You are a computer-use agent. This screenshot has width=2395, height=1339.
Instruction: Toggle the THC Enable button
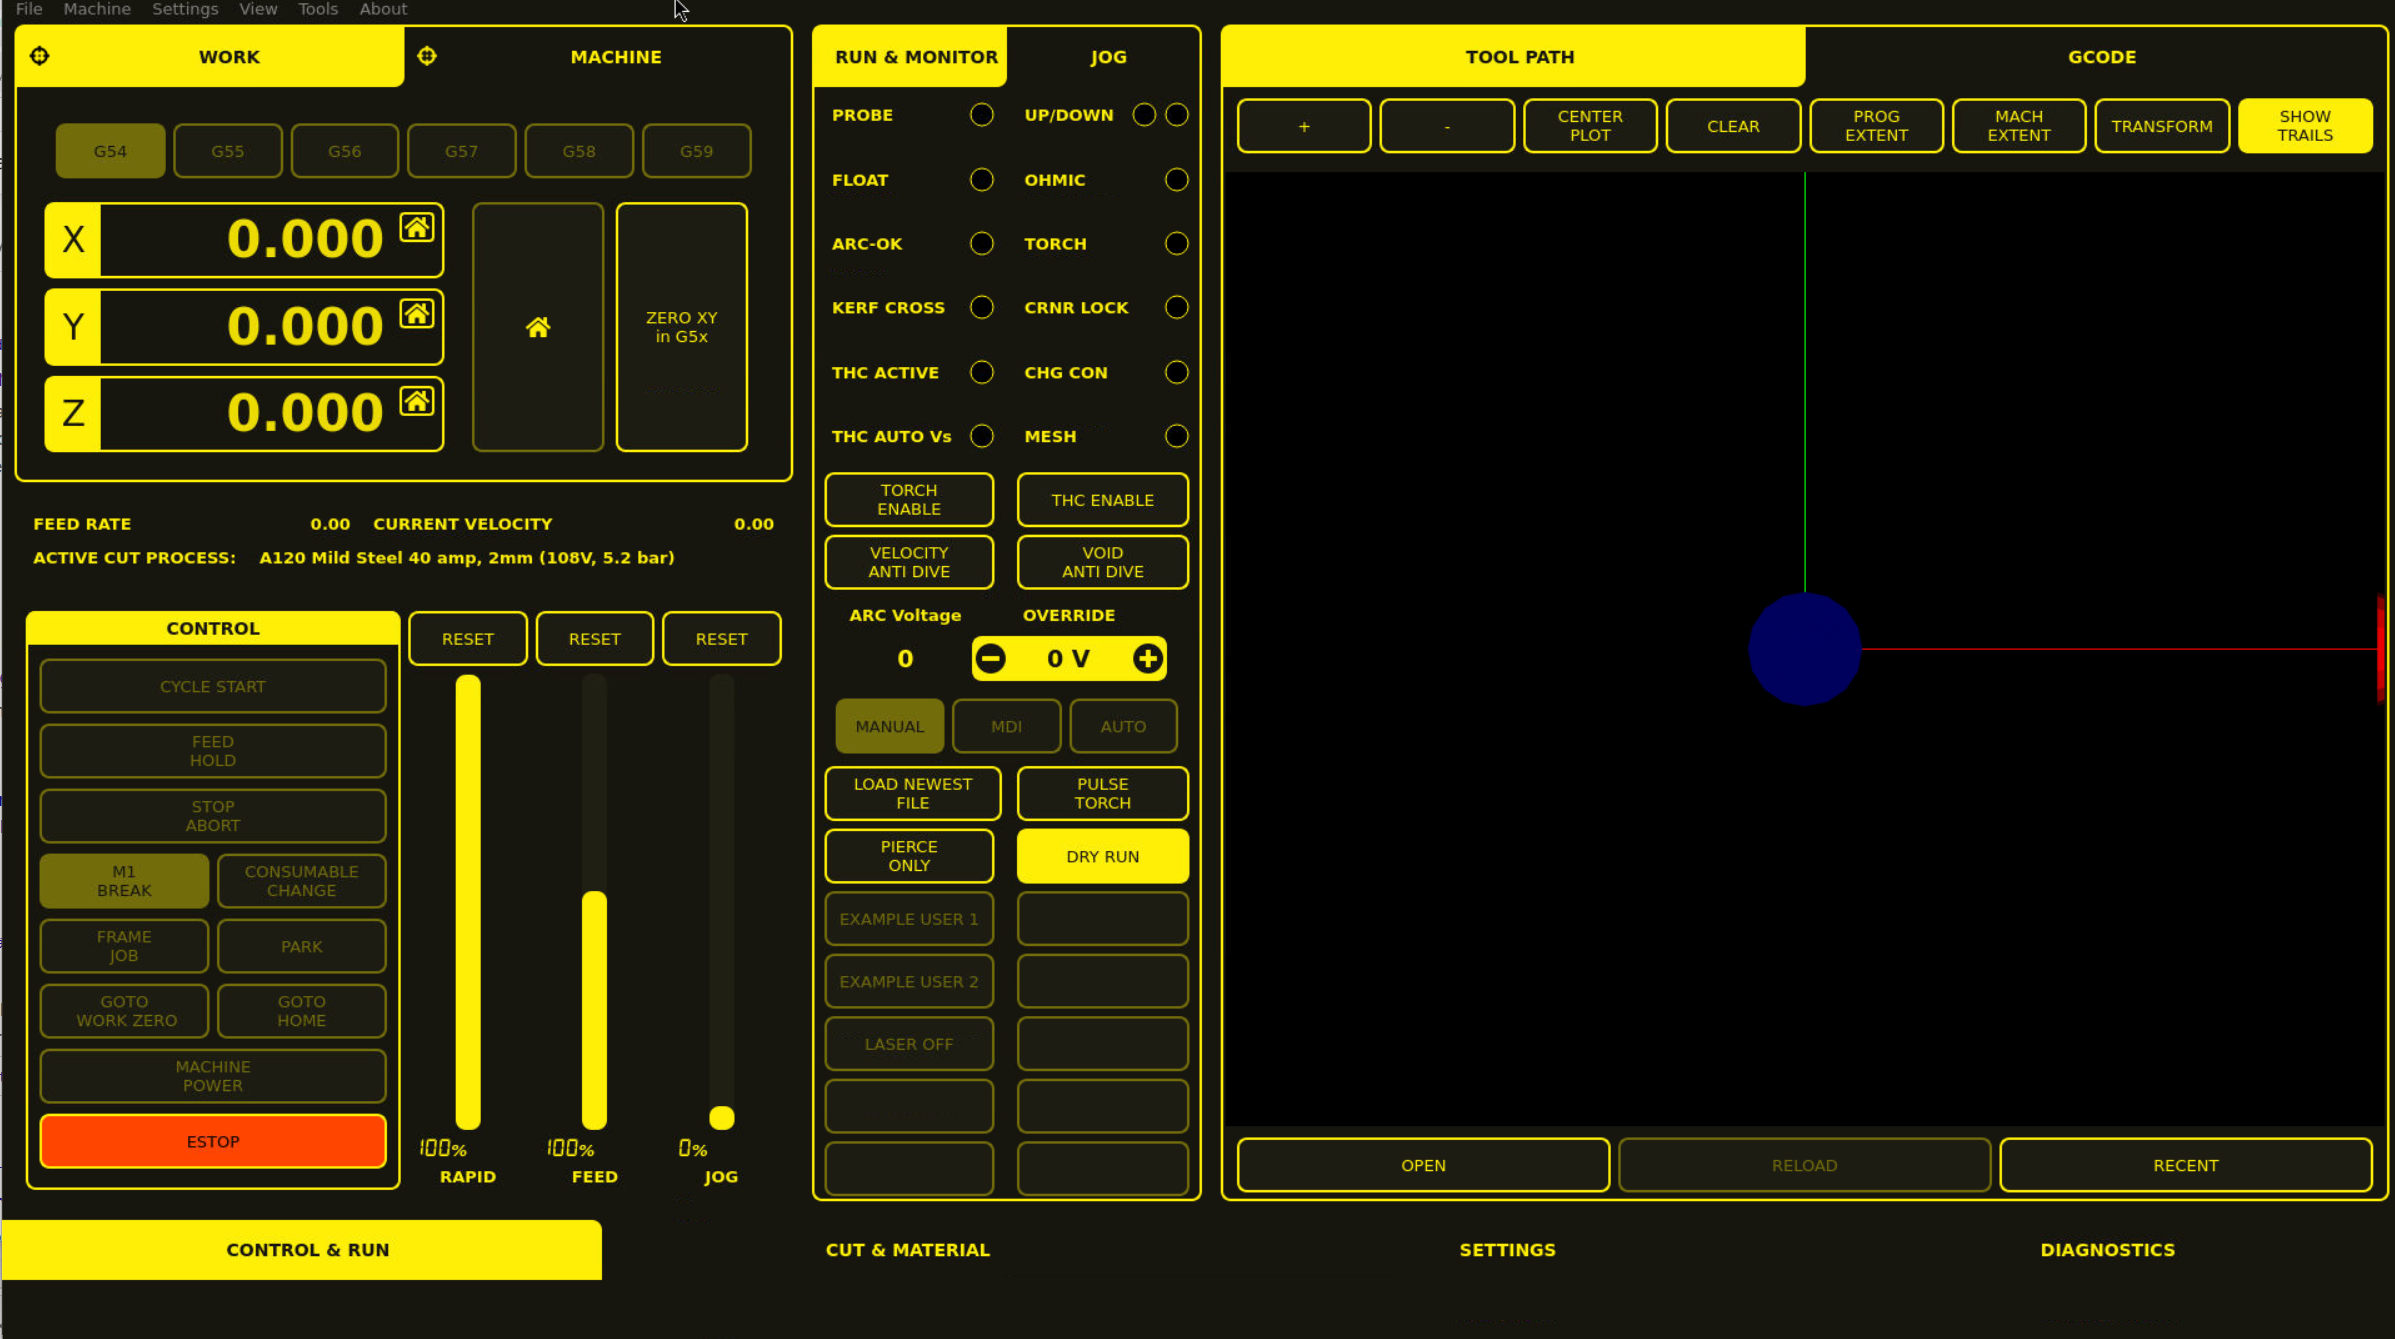click(x=1102, y=500)
